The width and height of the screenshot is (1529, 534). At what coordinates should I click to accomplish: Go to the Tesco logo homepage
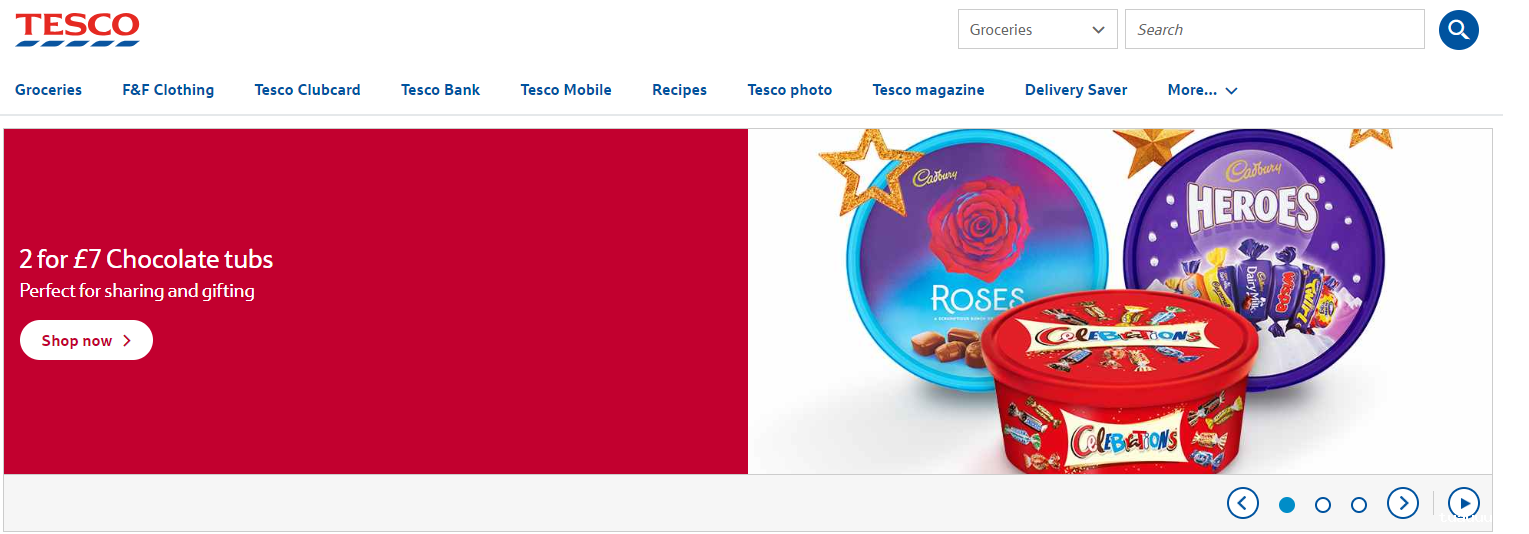pyautogui.click(x=77, y=29)
